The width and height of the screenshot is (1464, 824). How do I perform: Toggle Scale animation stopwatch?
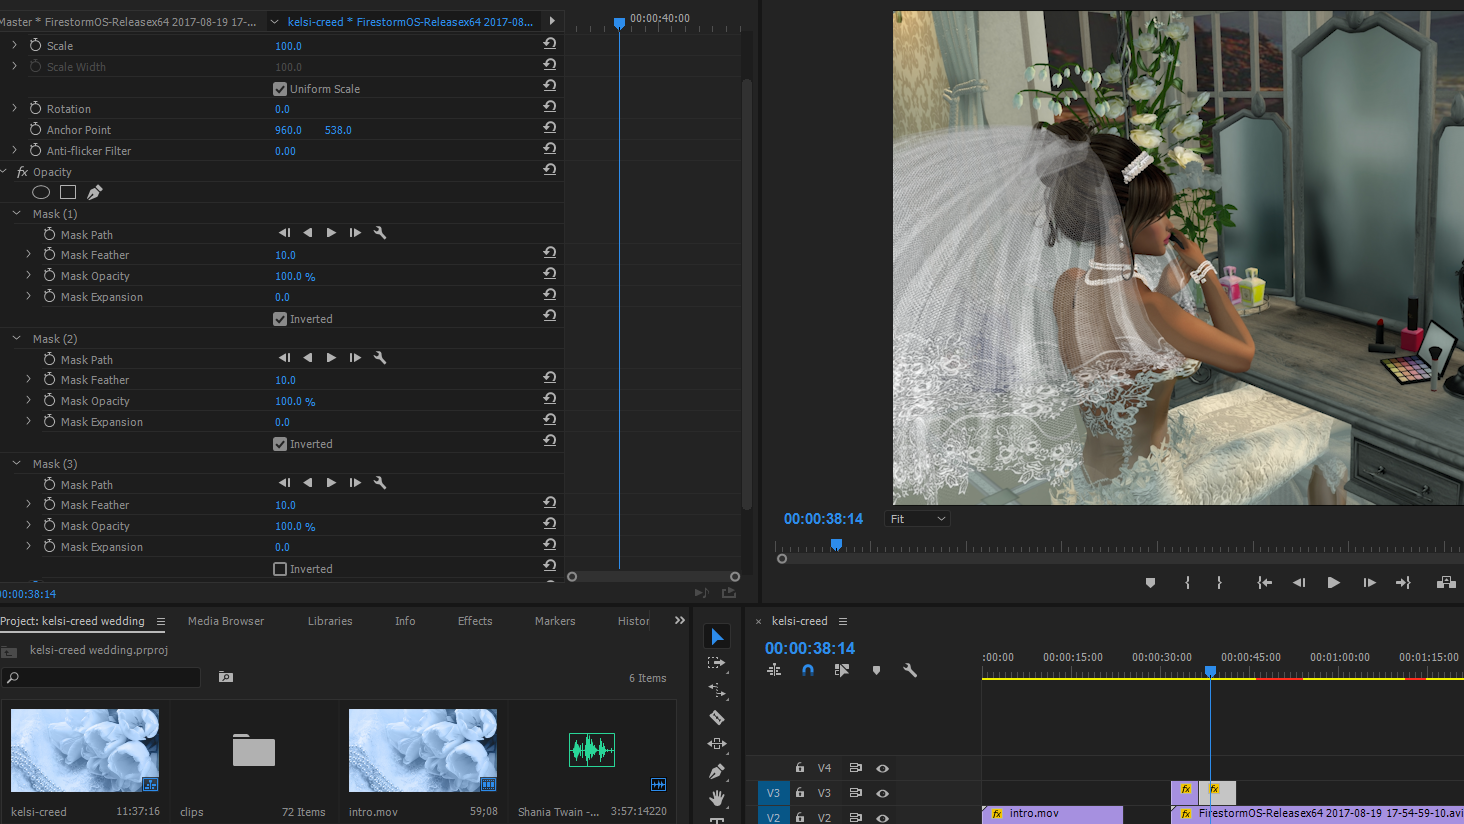coord(35,45)
